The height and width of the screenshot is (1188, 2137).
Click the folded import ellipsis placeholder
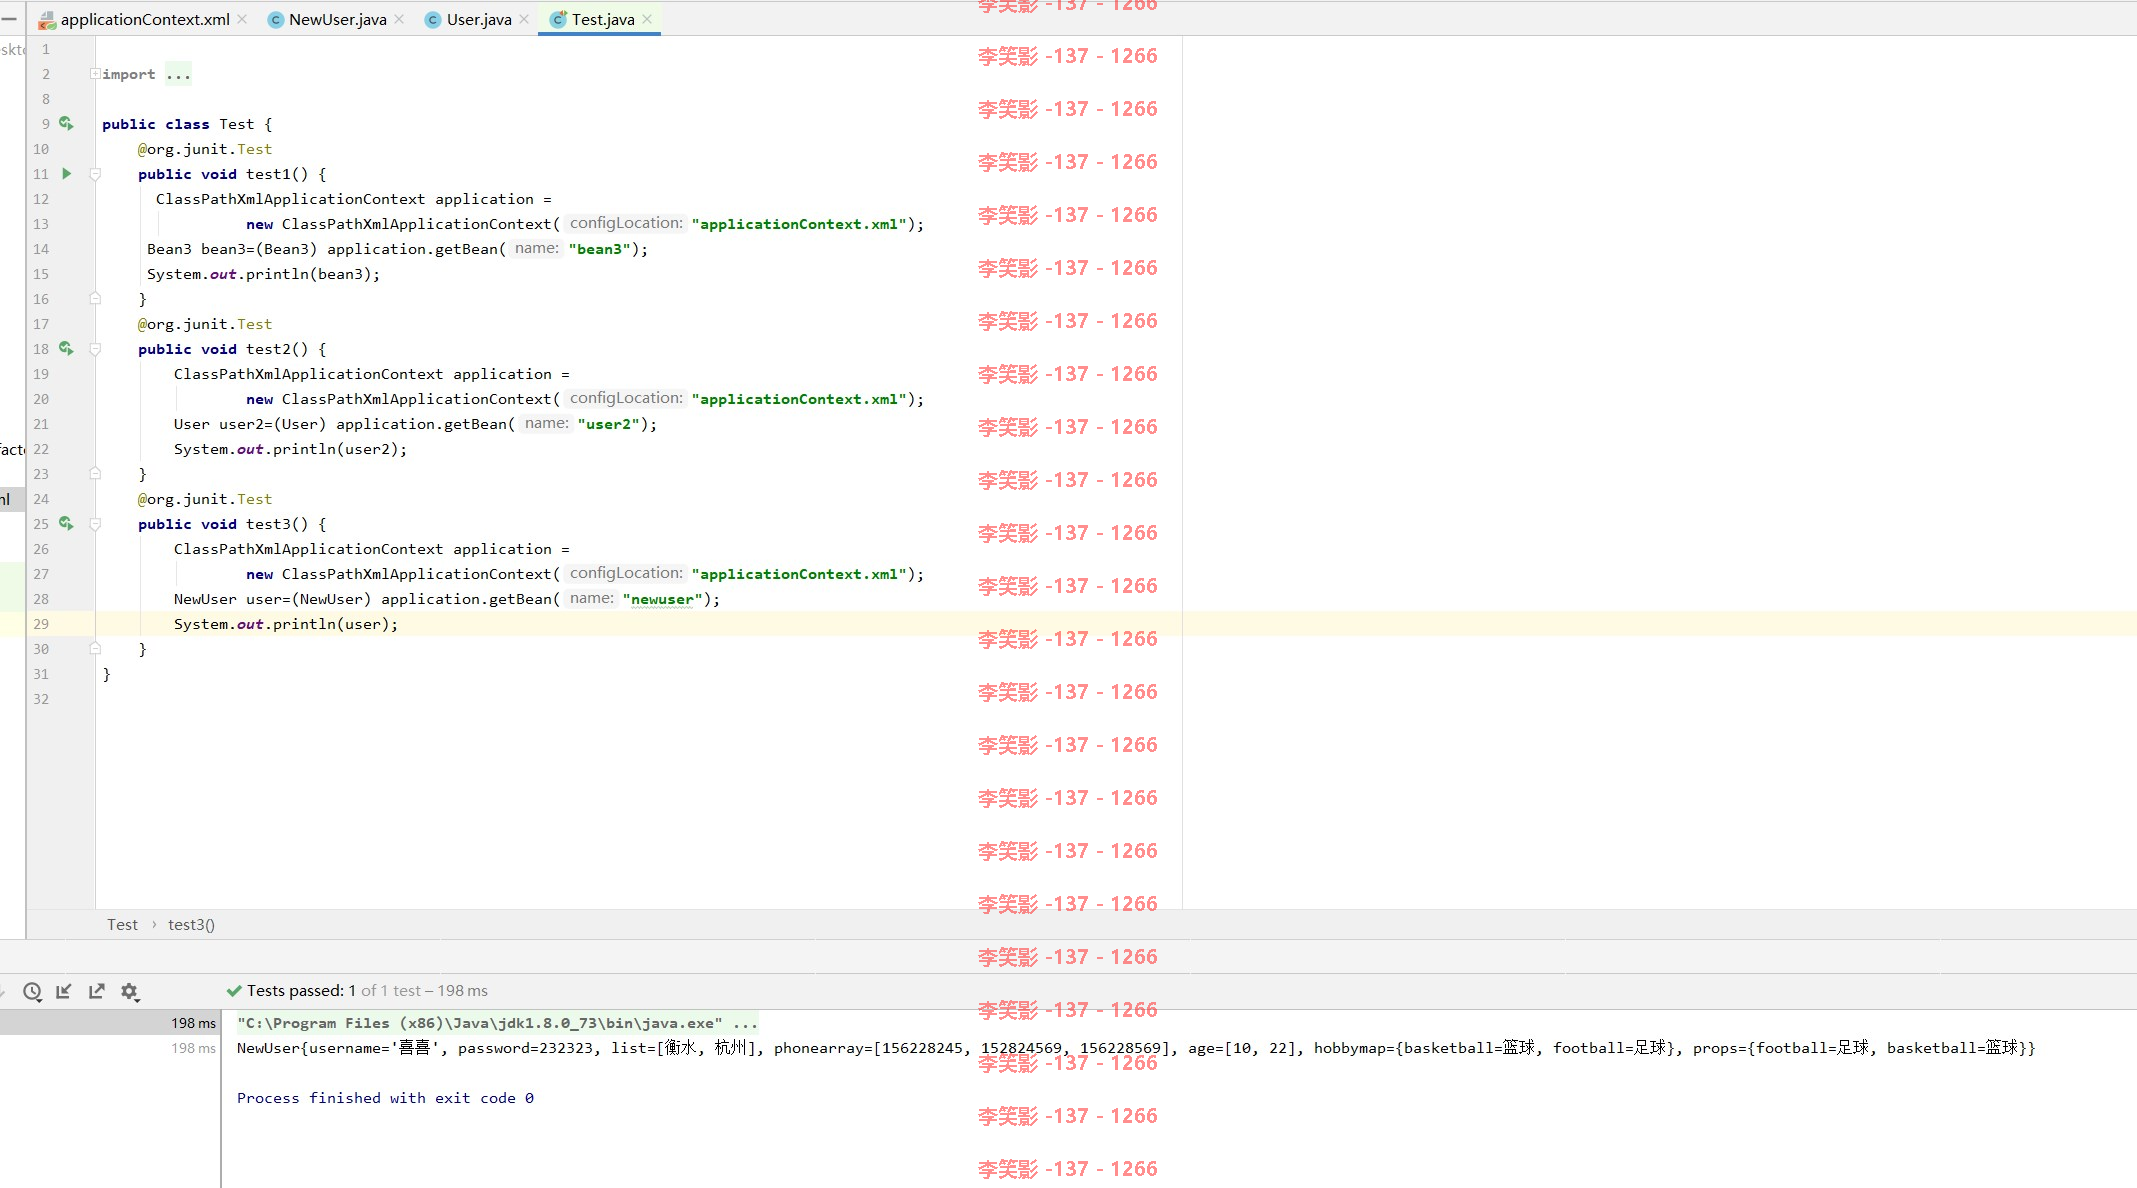click(x=178, y=74)
